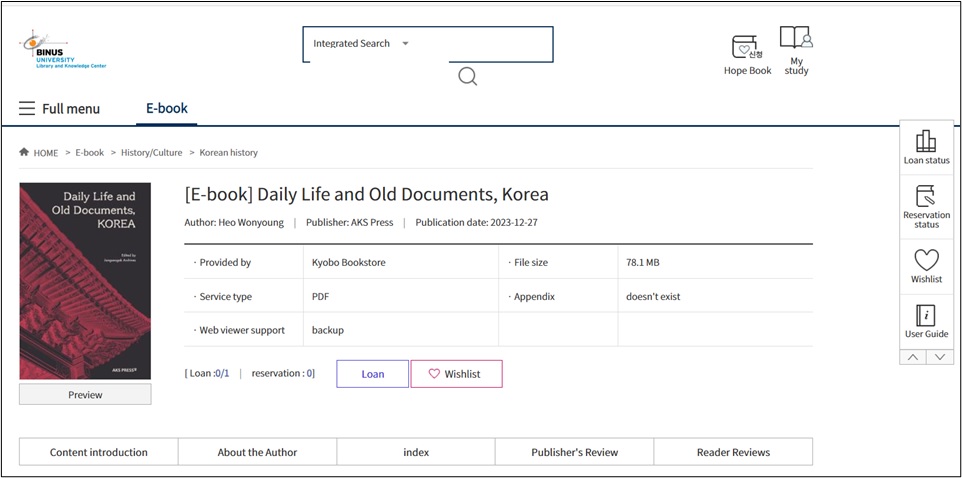Open Hope Book request icon
Viewport: 962px width, 478px height.
coord(747,48)
